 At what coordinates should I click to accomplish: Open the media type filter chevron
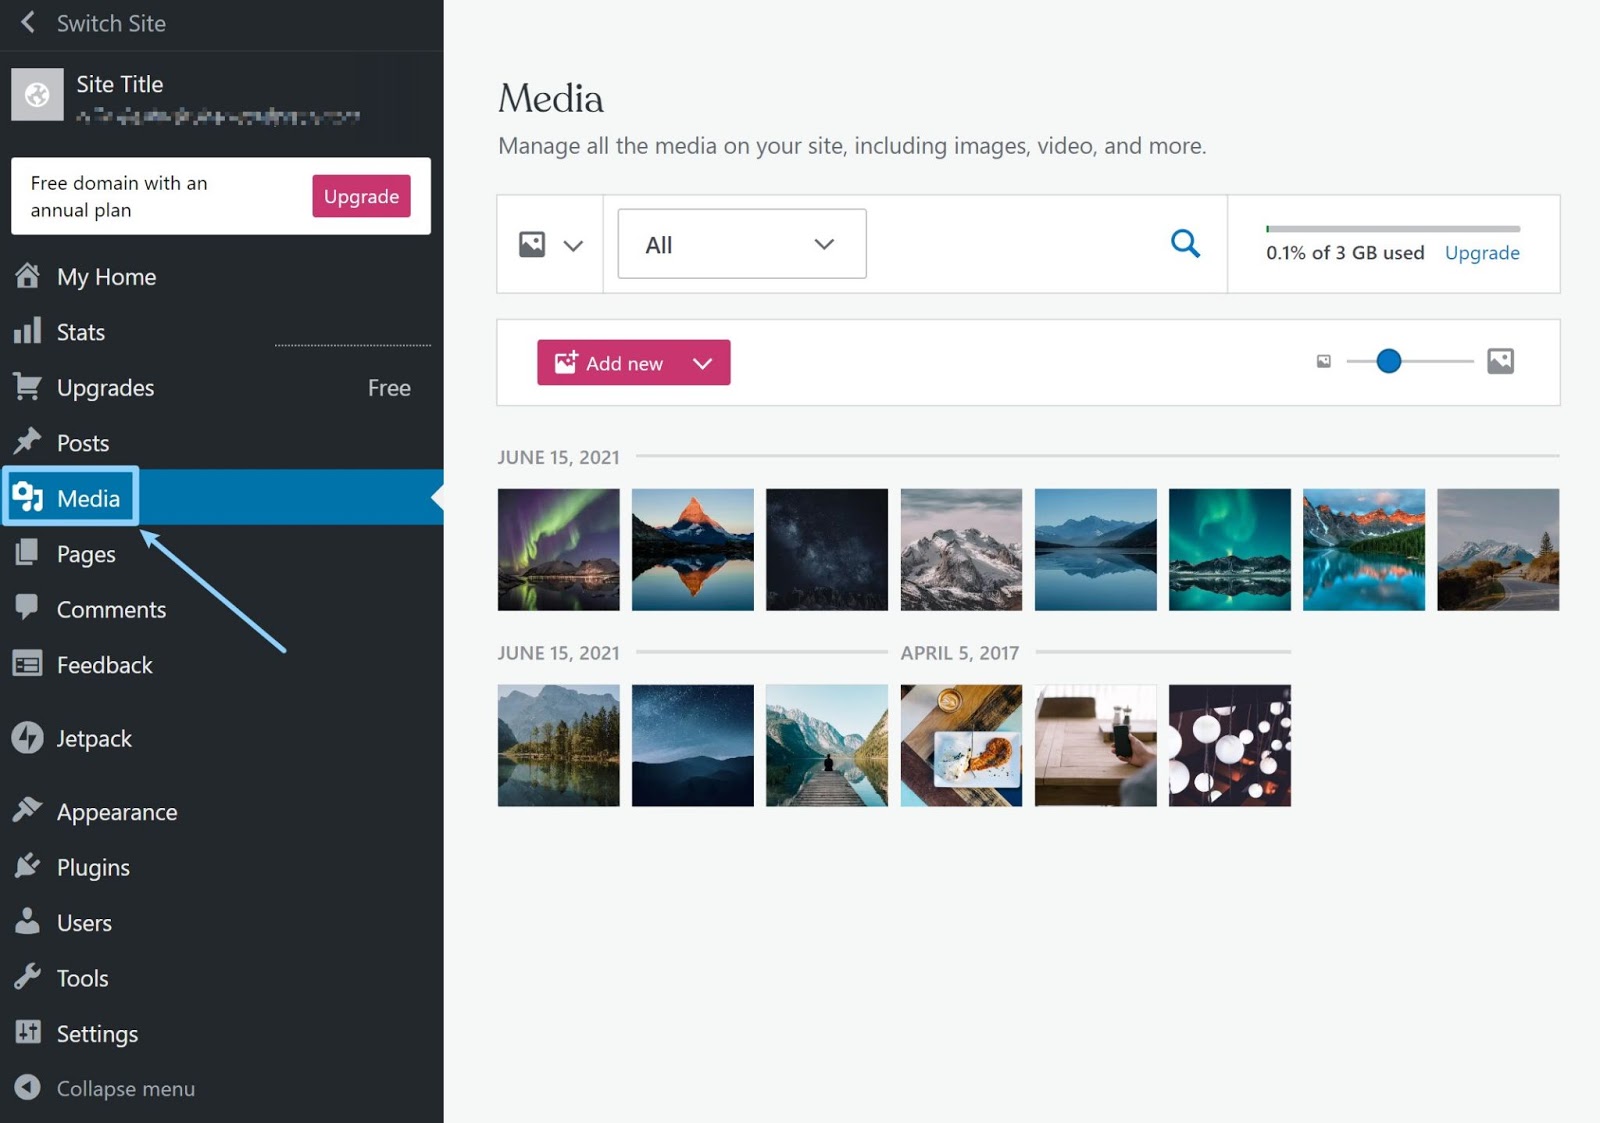point(573,243)
